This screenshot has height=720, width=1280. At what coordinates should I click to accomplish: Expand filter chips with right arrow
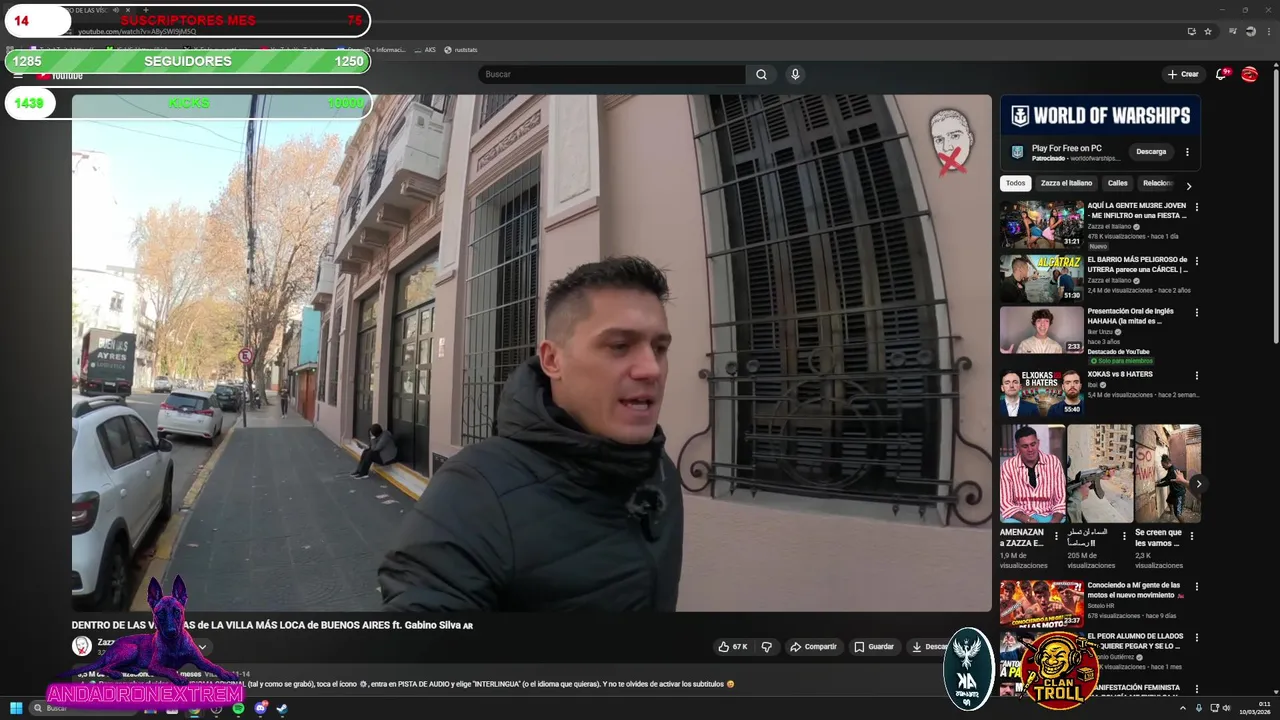click(1188, 186)
